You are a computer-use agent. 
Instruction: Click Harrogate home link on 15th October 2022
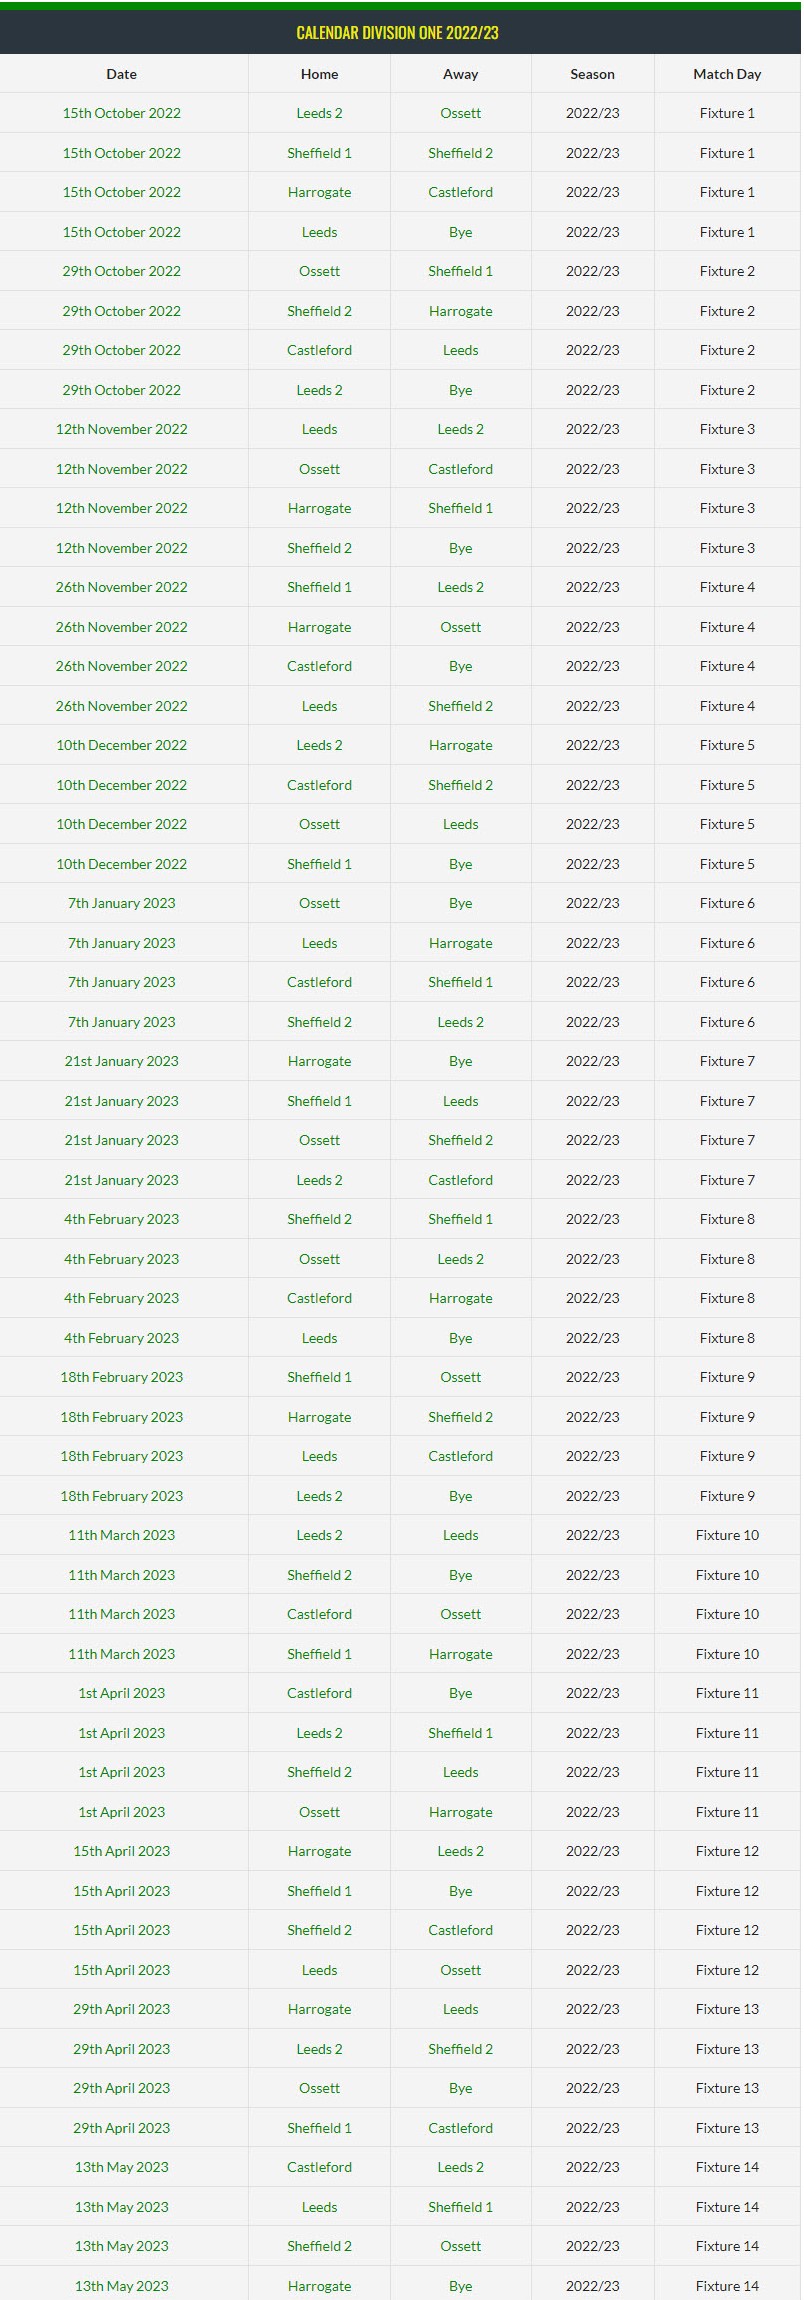(319, 192)
